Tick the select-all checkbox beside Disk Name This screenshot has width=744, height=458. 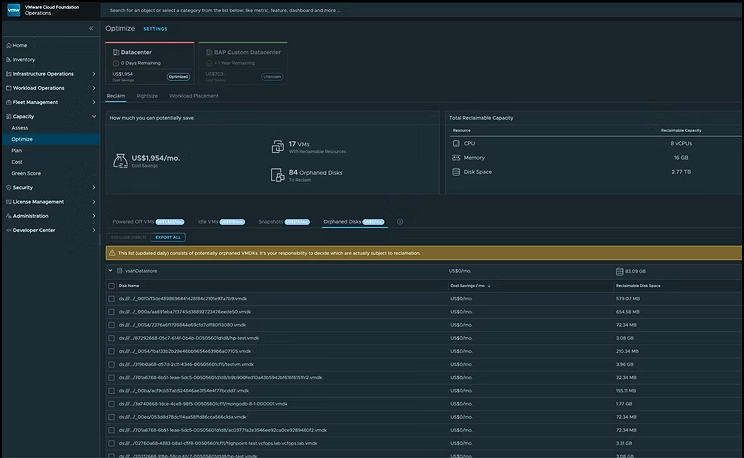111,285
